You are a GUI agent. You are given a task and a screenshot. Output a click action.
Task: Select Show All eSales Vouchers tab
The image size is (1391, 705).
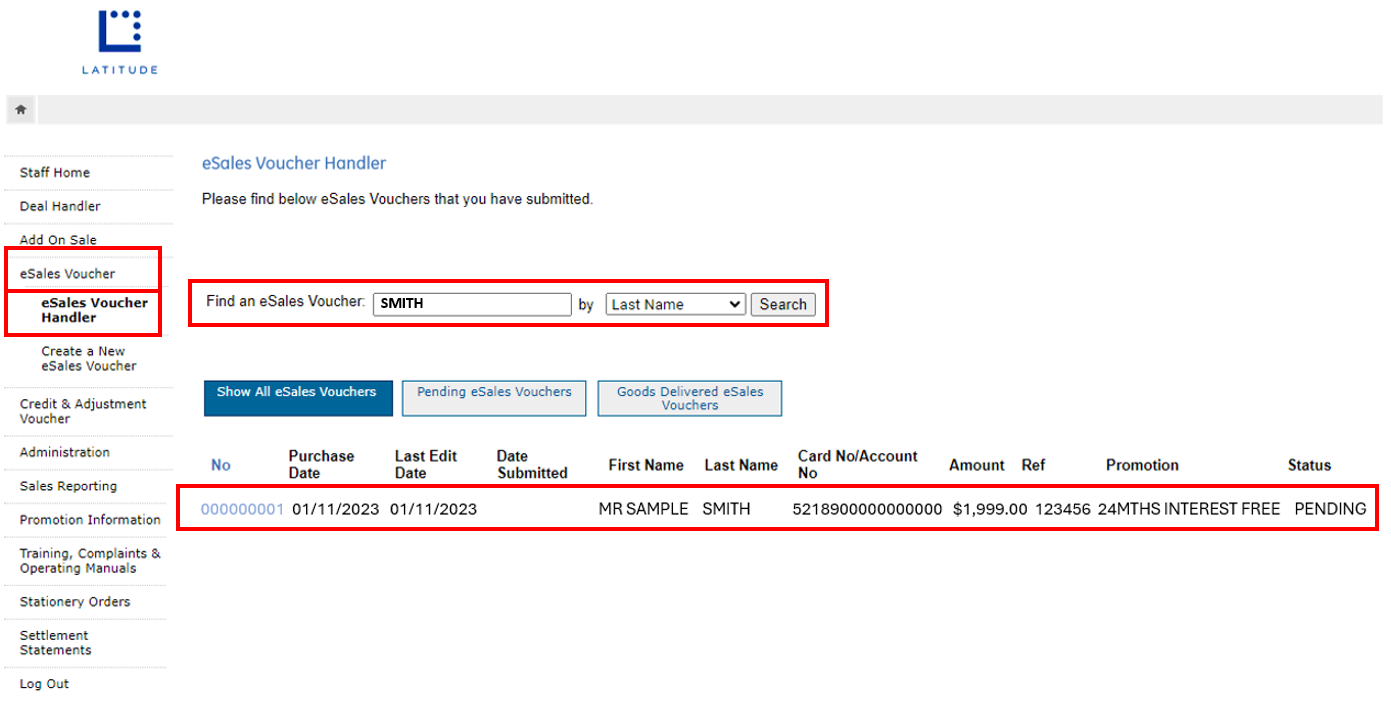click(296, 398)
